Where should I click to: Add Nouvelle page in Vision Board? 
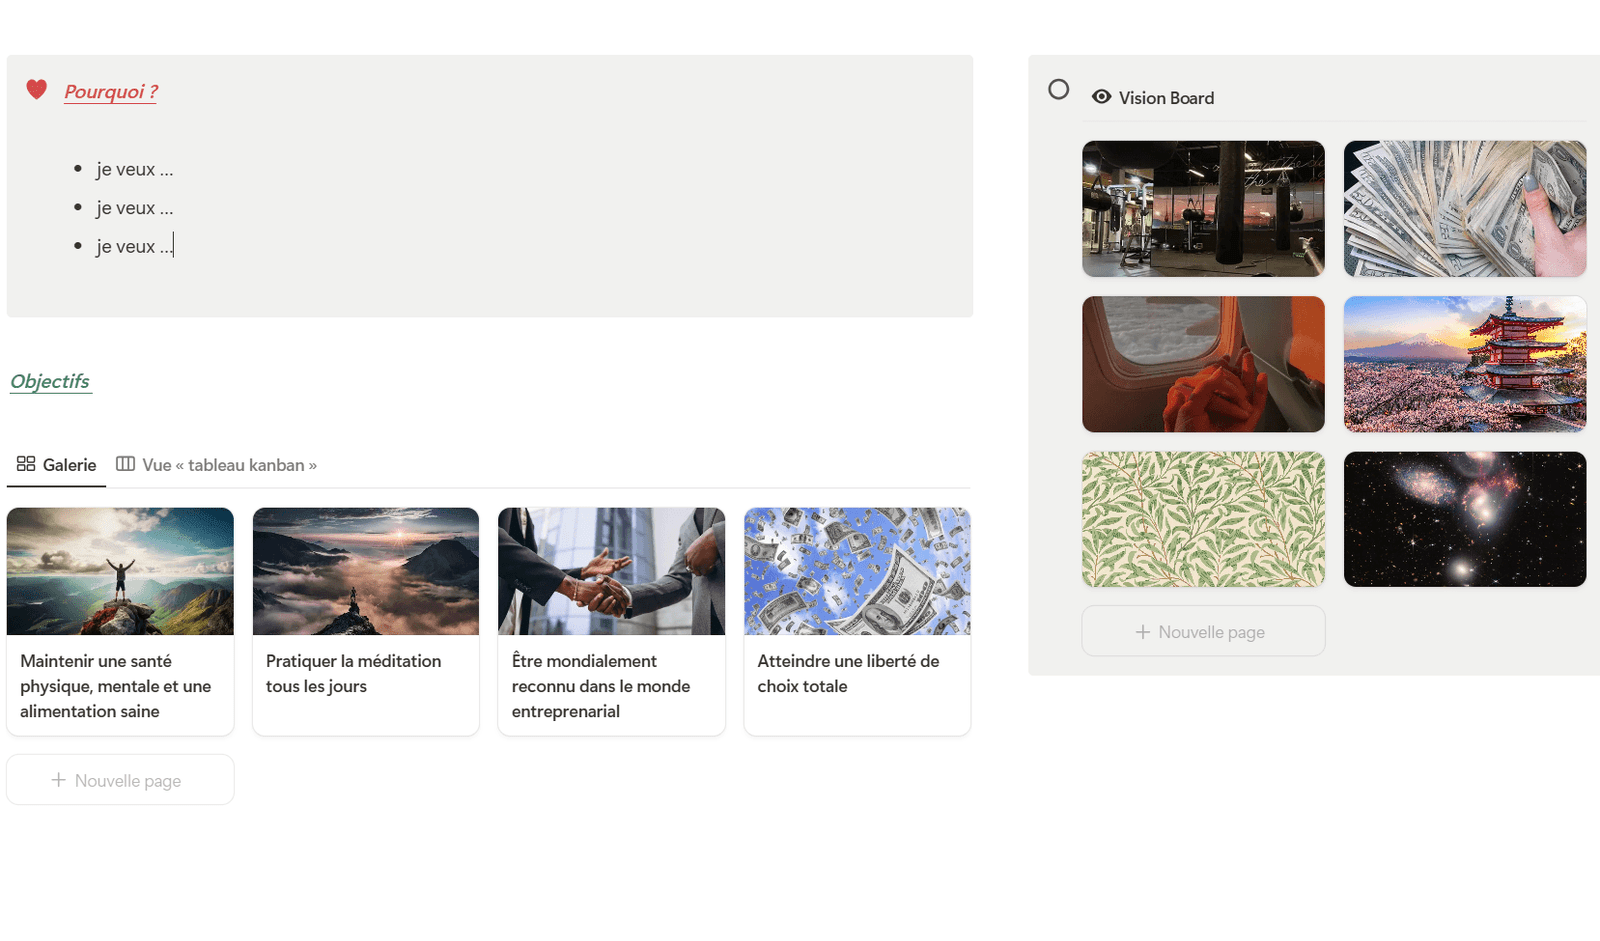[1211, 632]
